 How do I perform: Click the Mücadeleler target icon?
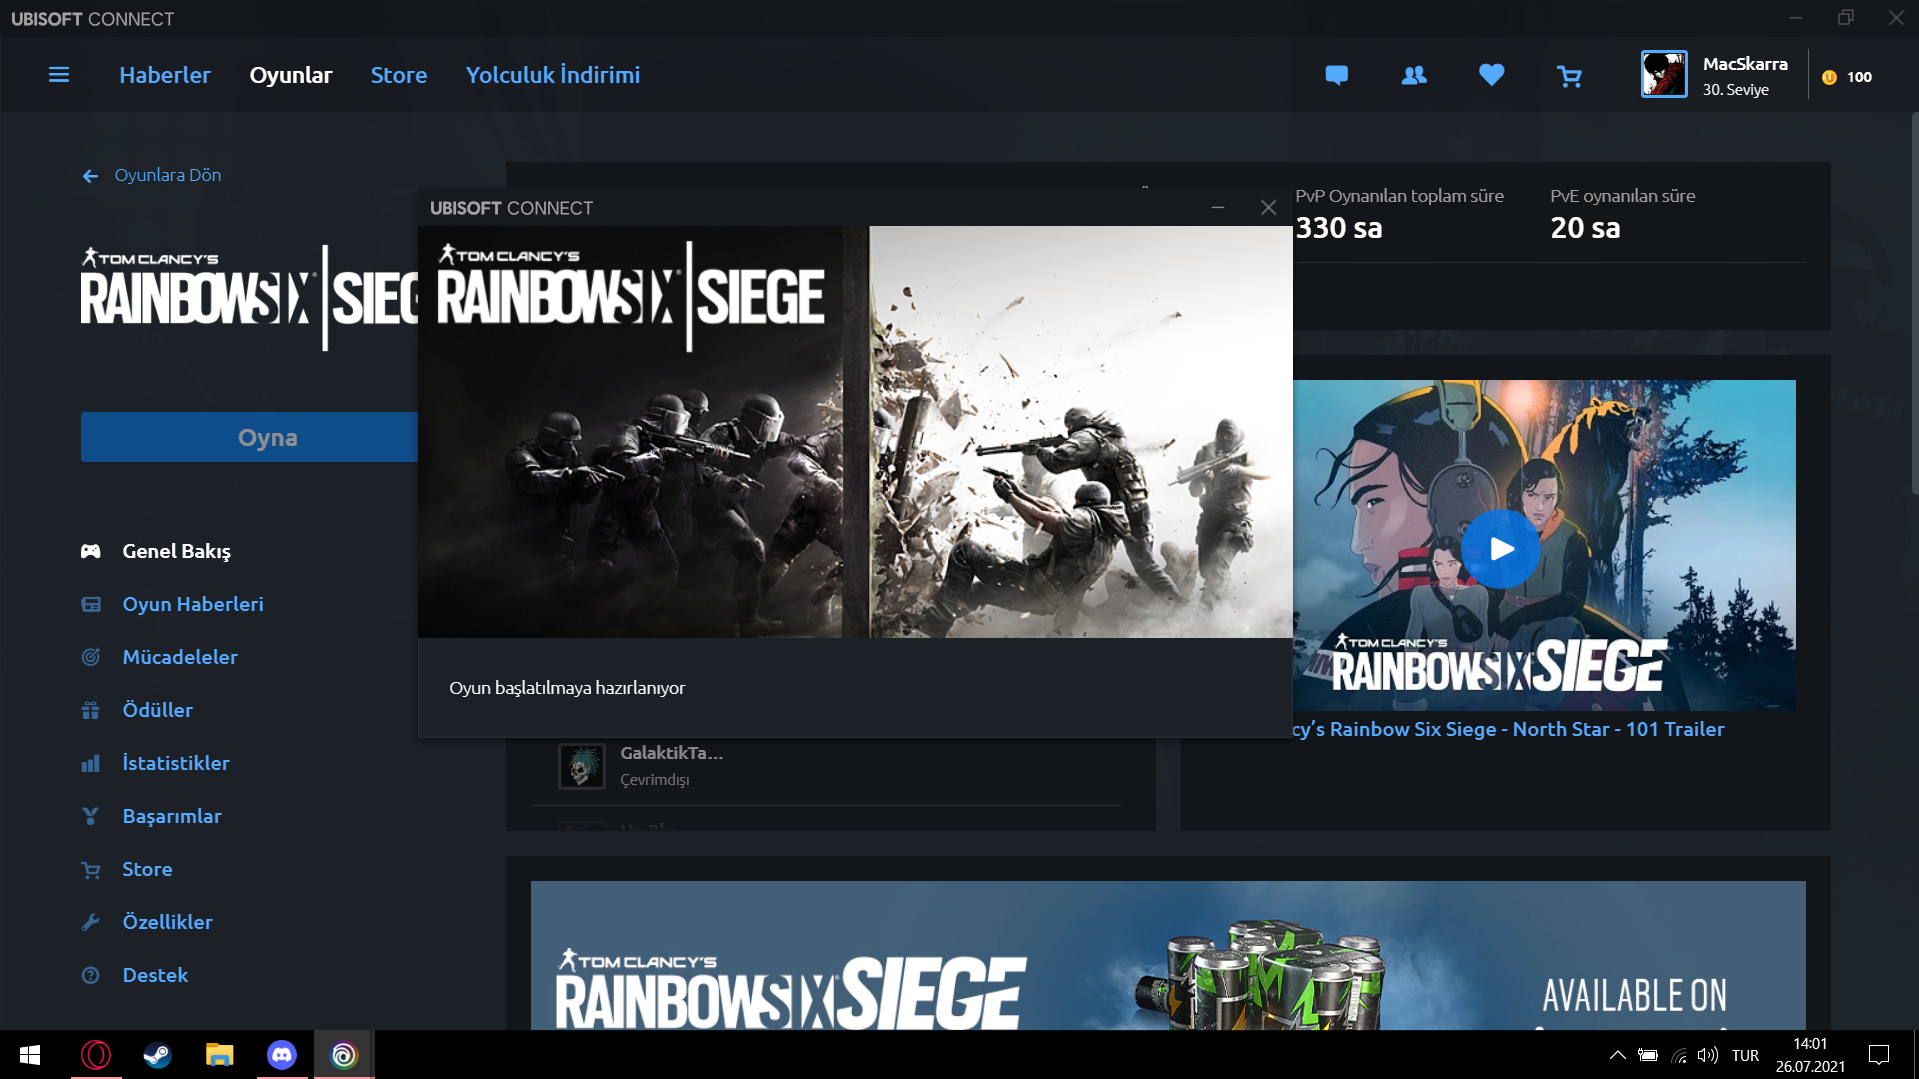(91, 657)
